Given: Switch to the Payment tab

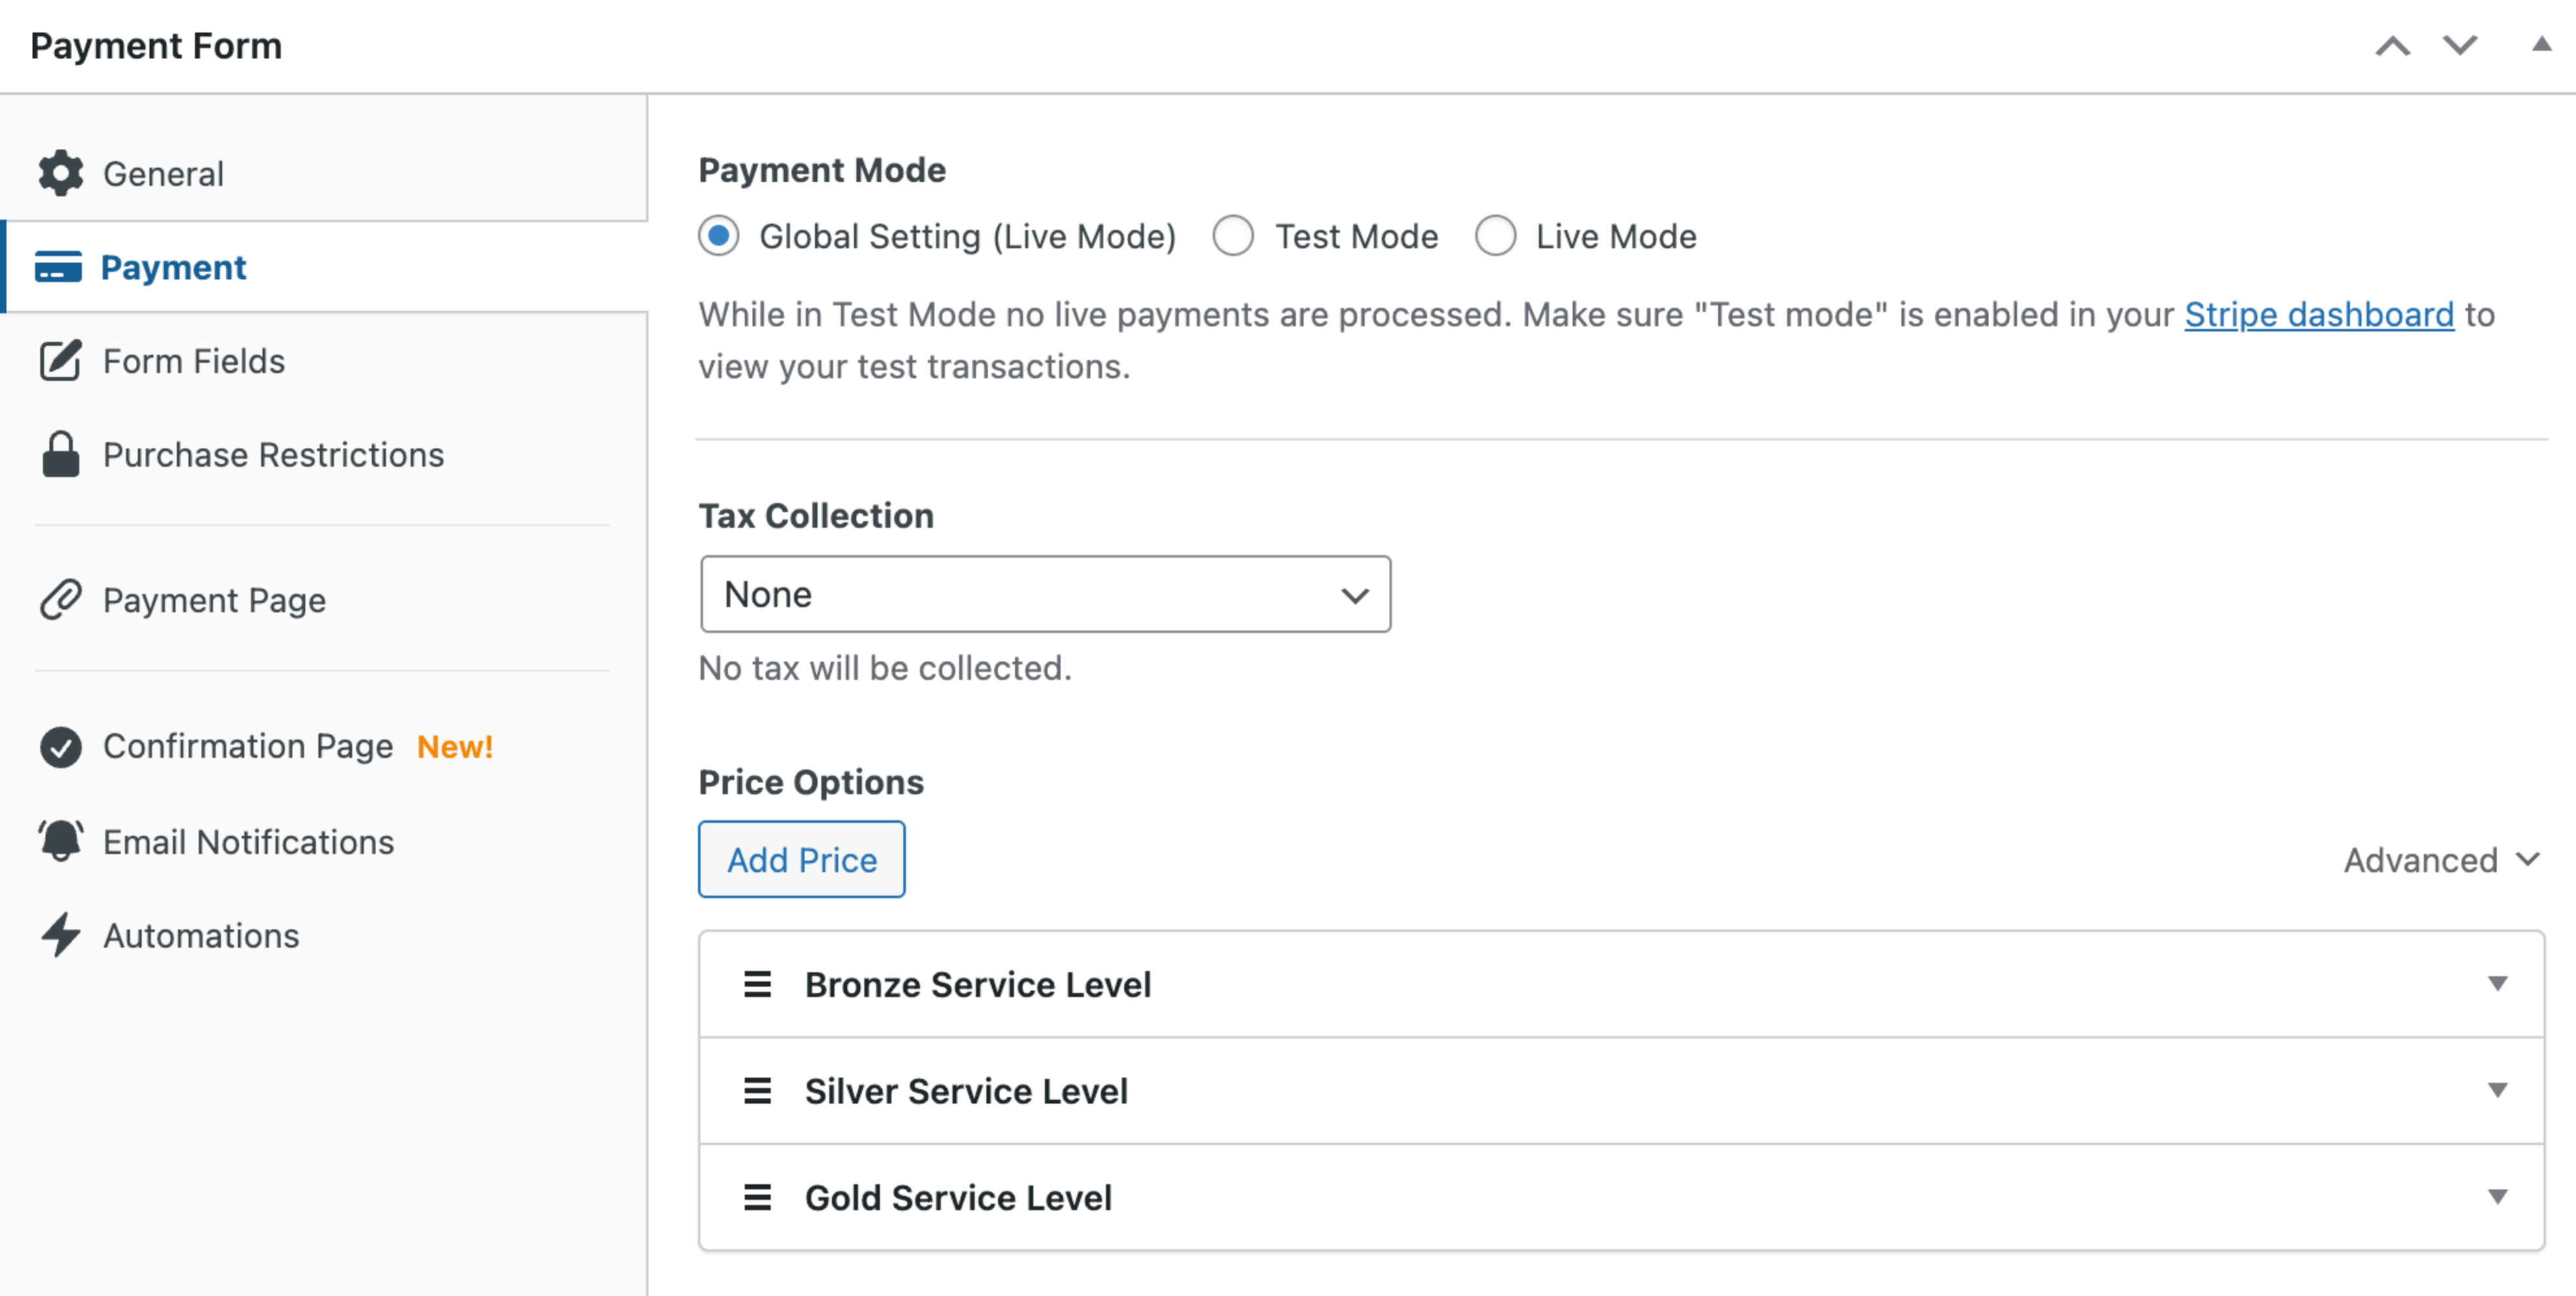Looking at the screenshot, I should [x=174, y=268].
